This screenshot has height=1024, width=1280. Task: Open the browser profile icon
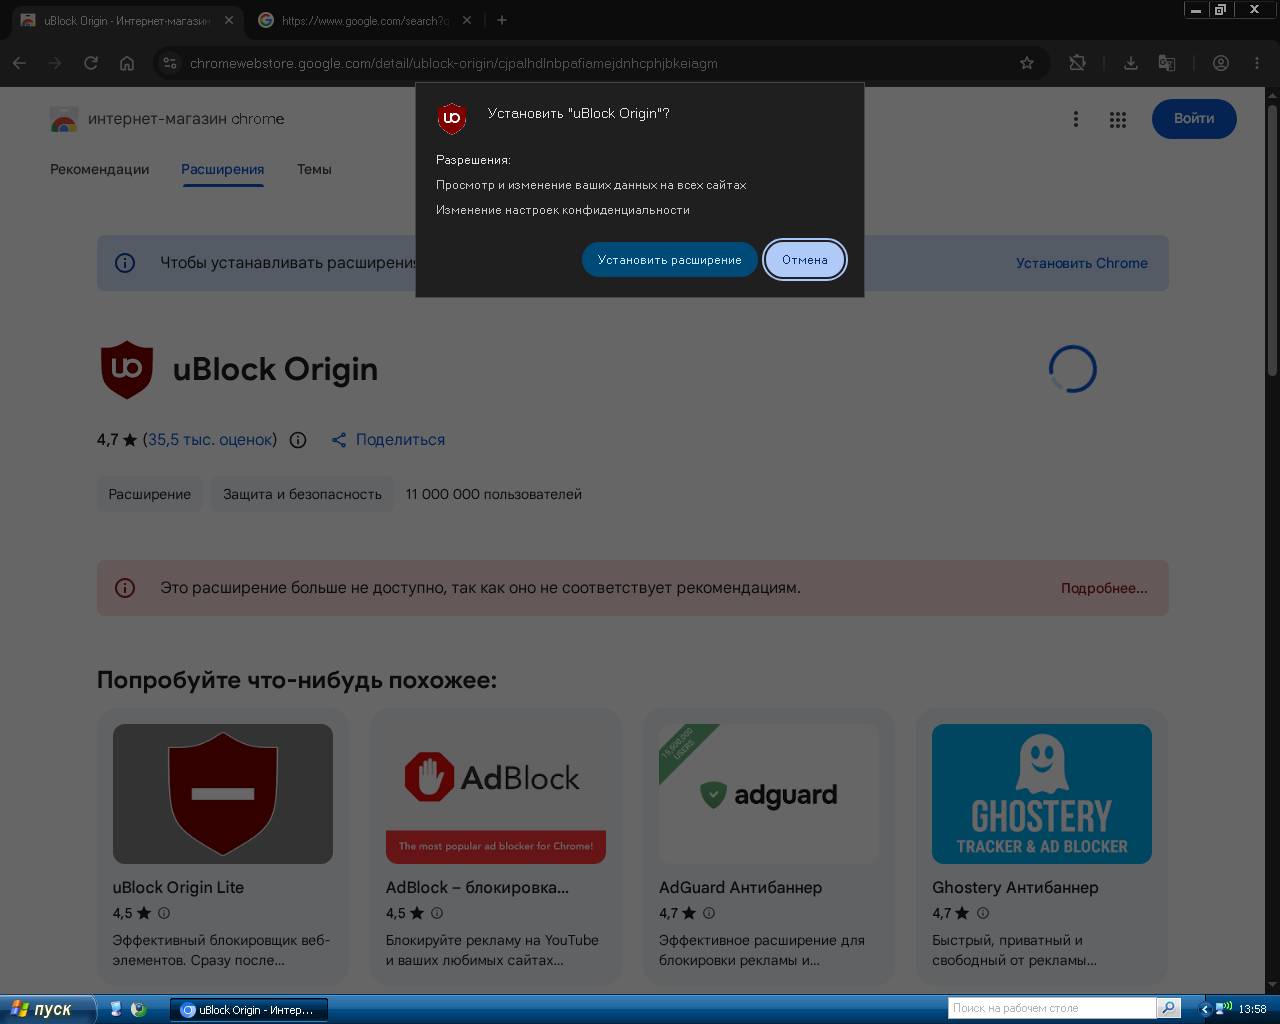(1221, 63)
